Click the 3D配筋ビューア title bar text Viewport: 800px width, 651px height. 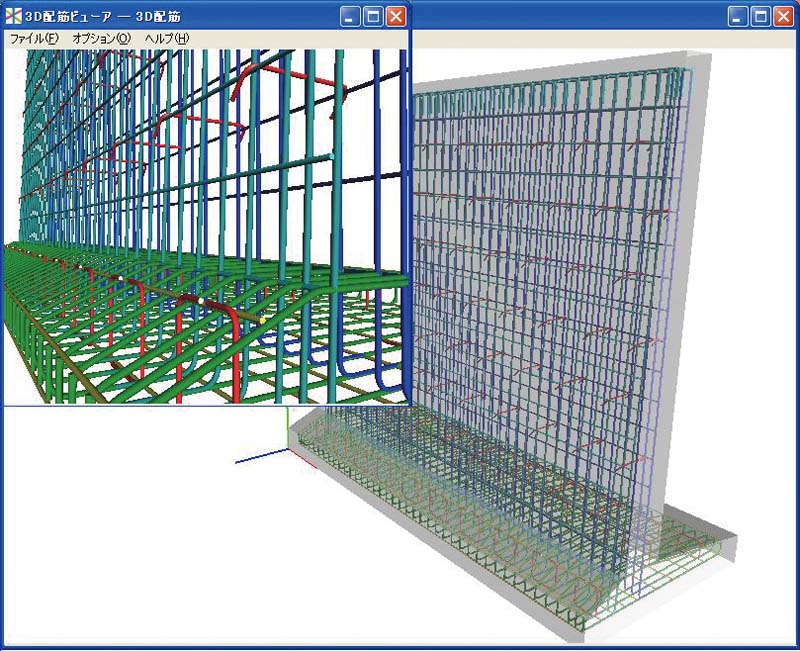click(x=103, y=17)
